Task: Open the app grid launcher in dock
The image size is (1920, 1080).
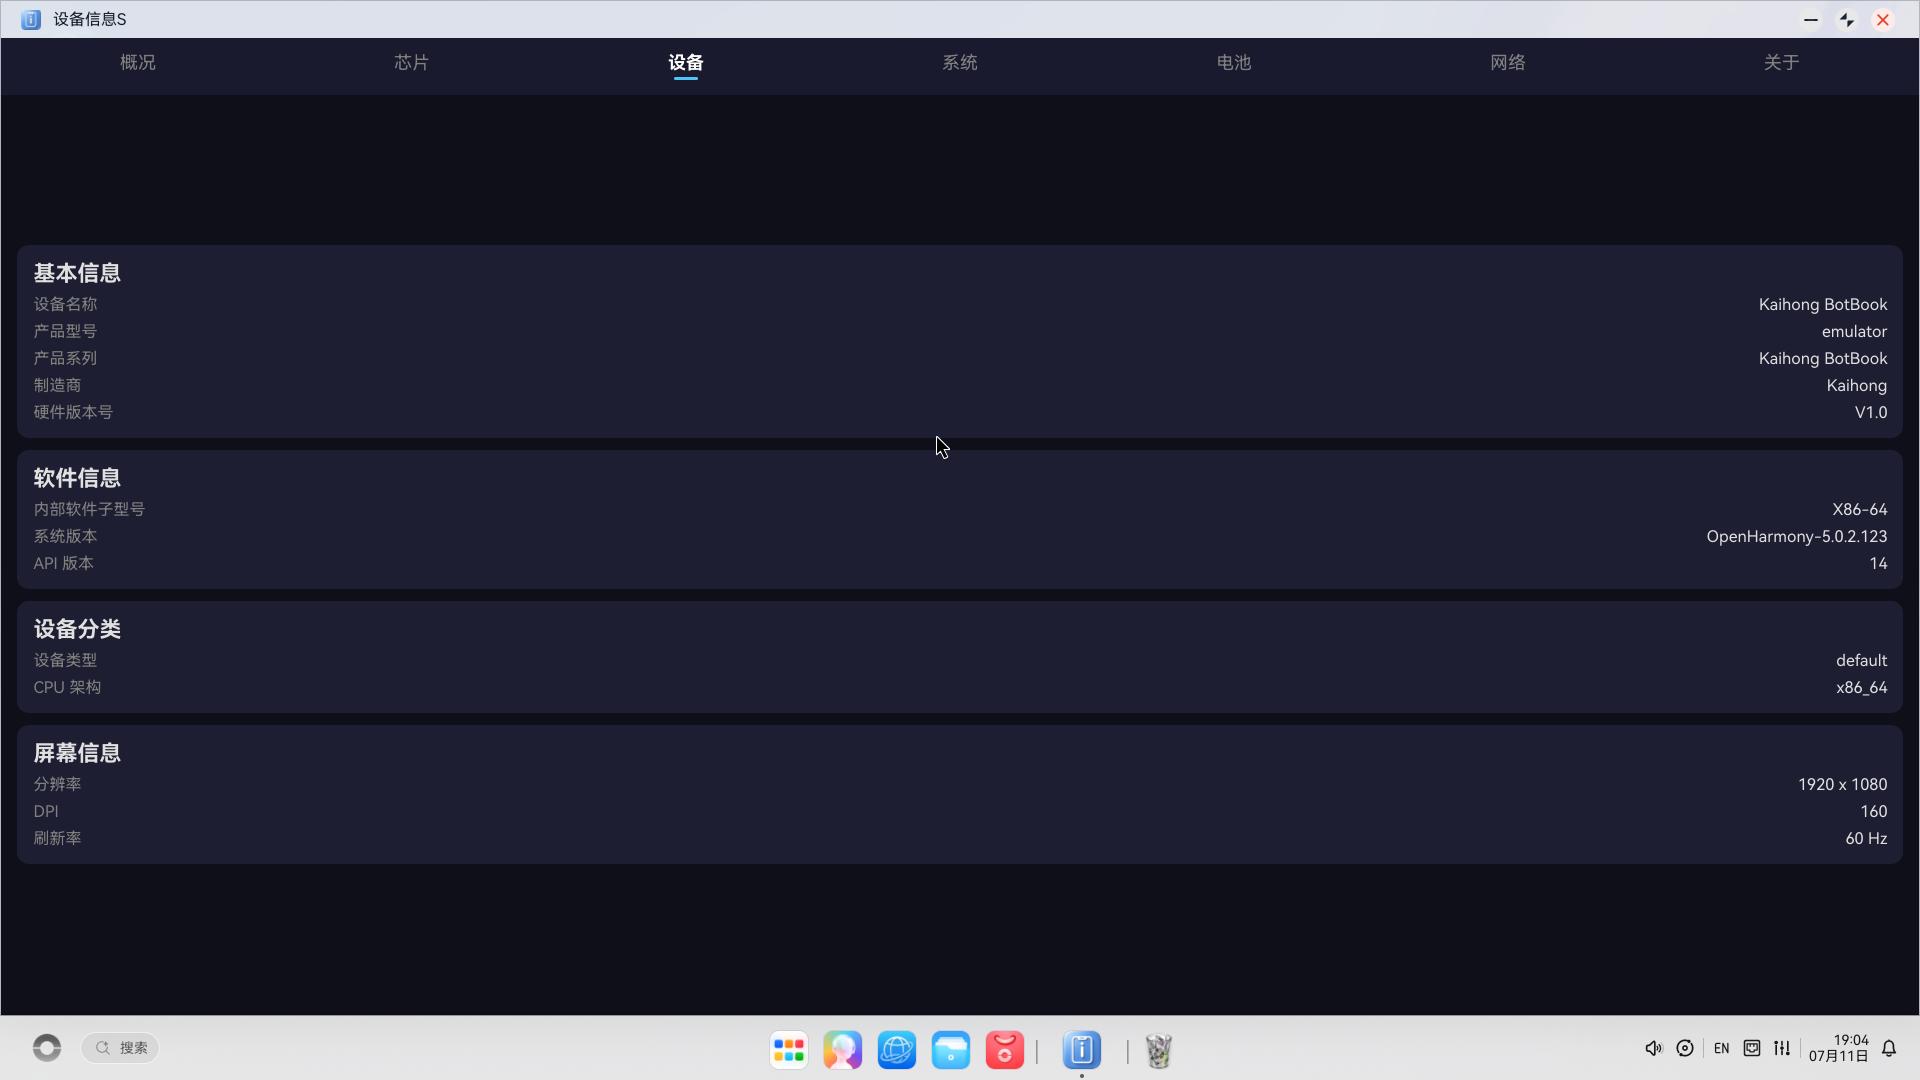Action: (789, 1050)
